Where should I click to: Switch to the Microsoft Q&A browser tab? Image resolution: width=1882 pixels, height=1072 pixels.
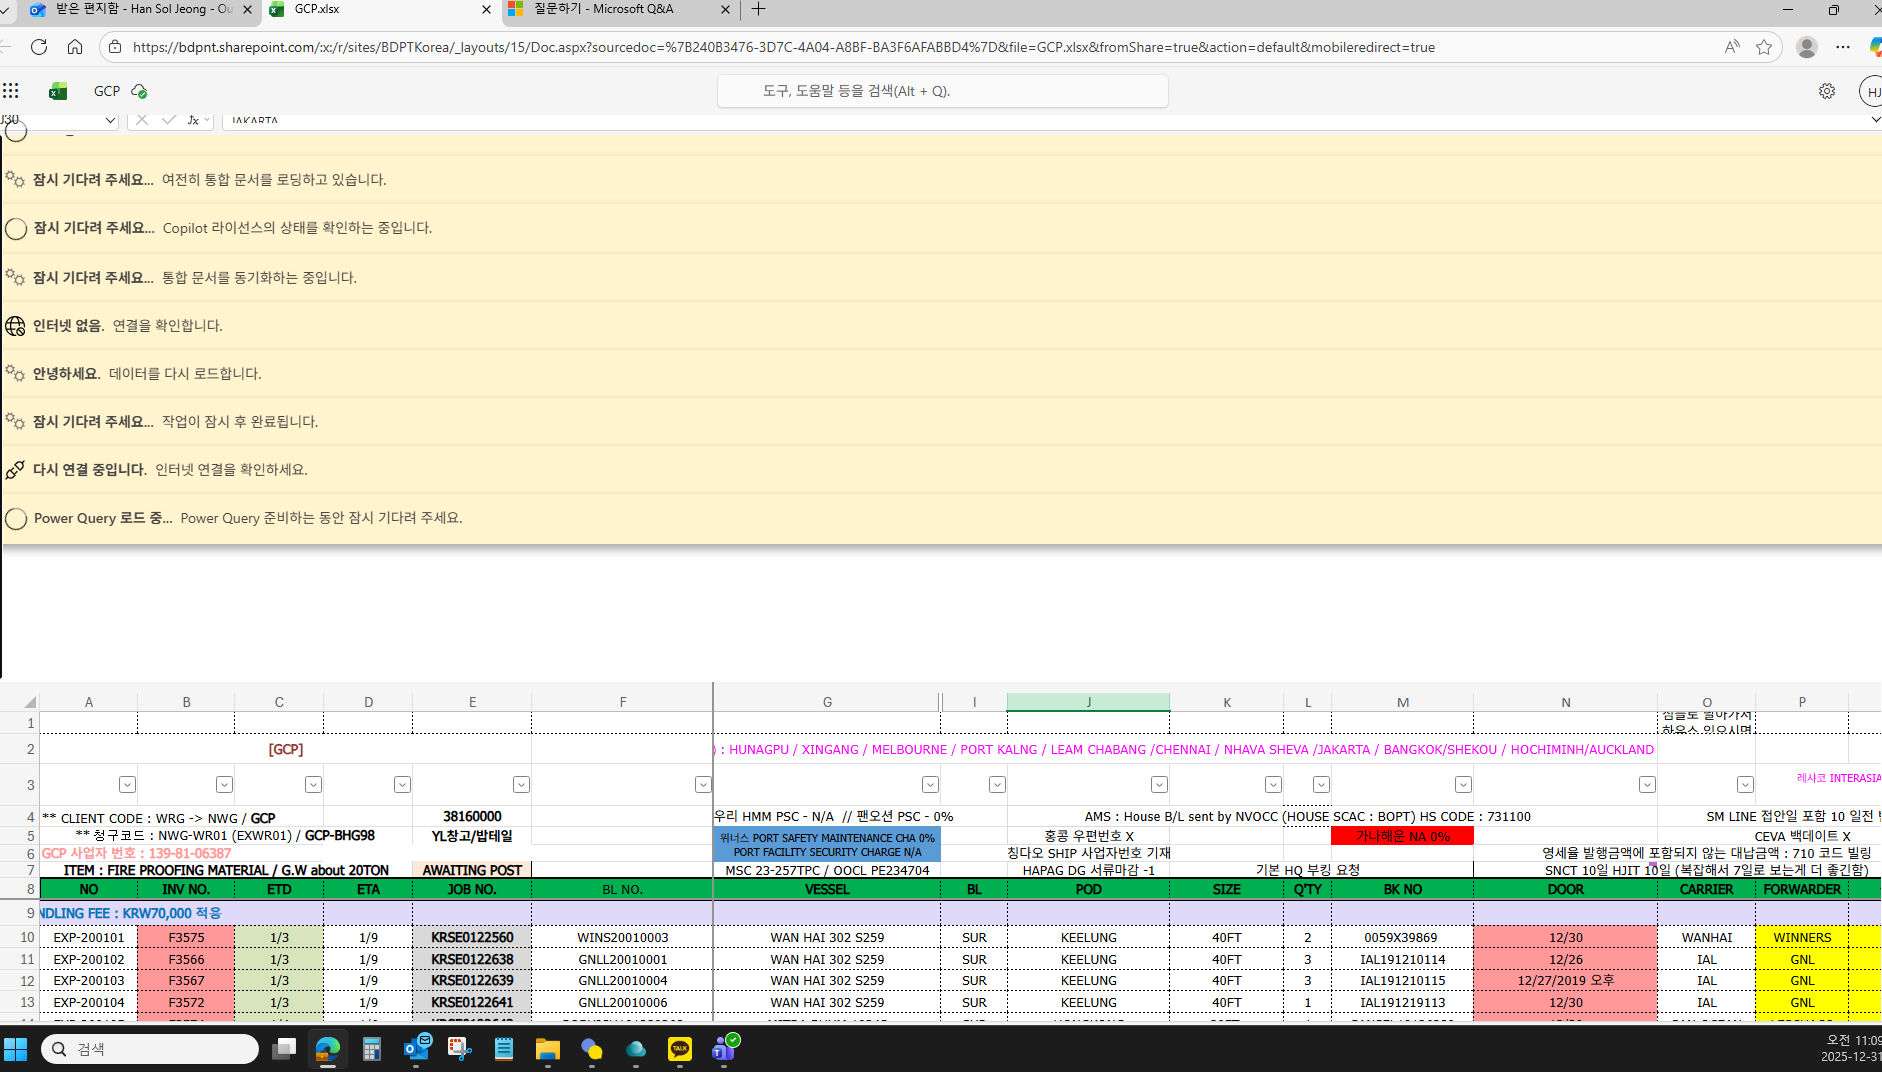tap(620, 10)
